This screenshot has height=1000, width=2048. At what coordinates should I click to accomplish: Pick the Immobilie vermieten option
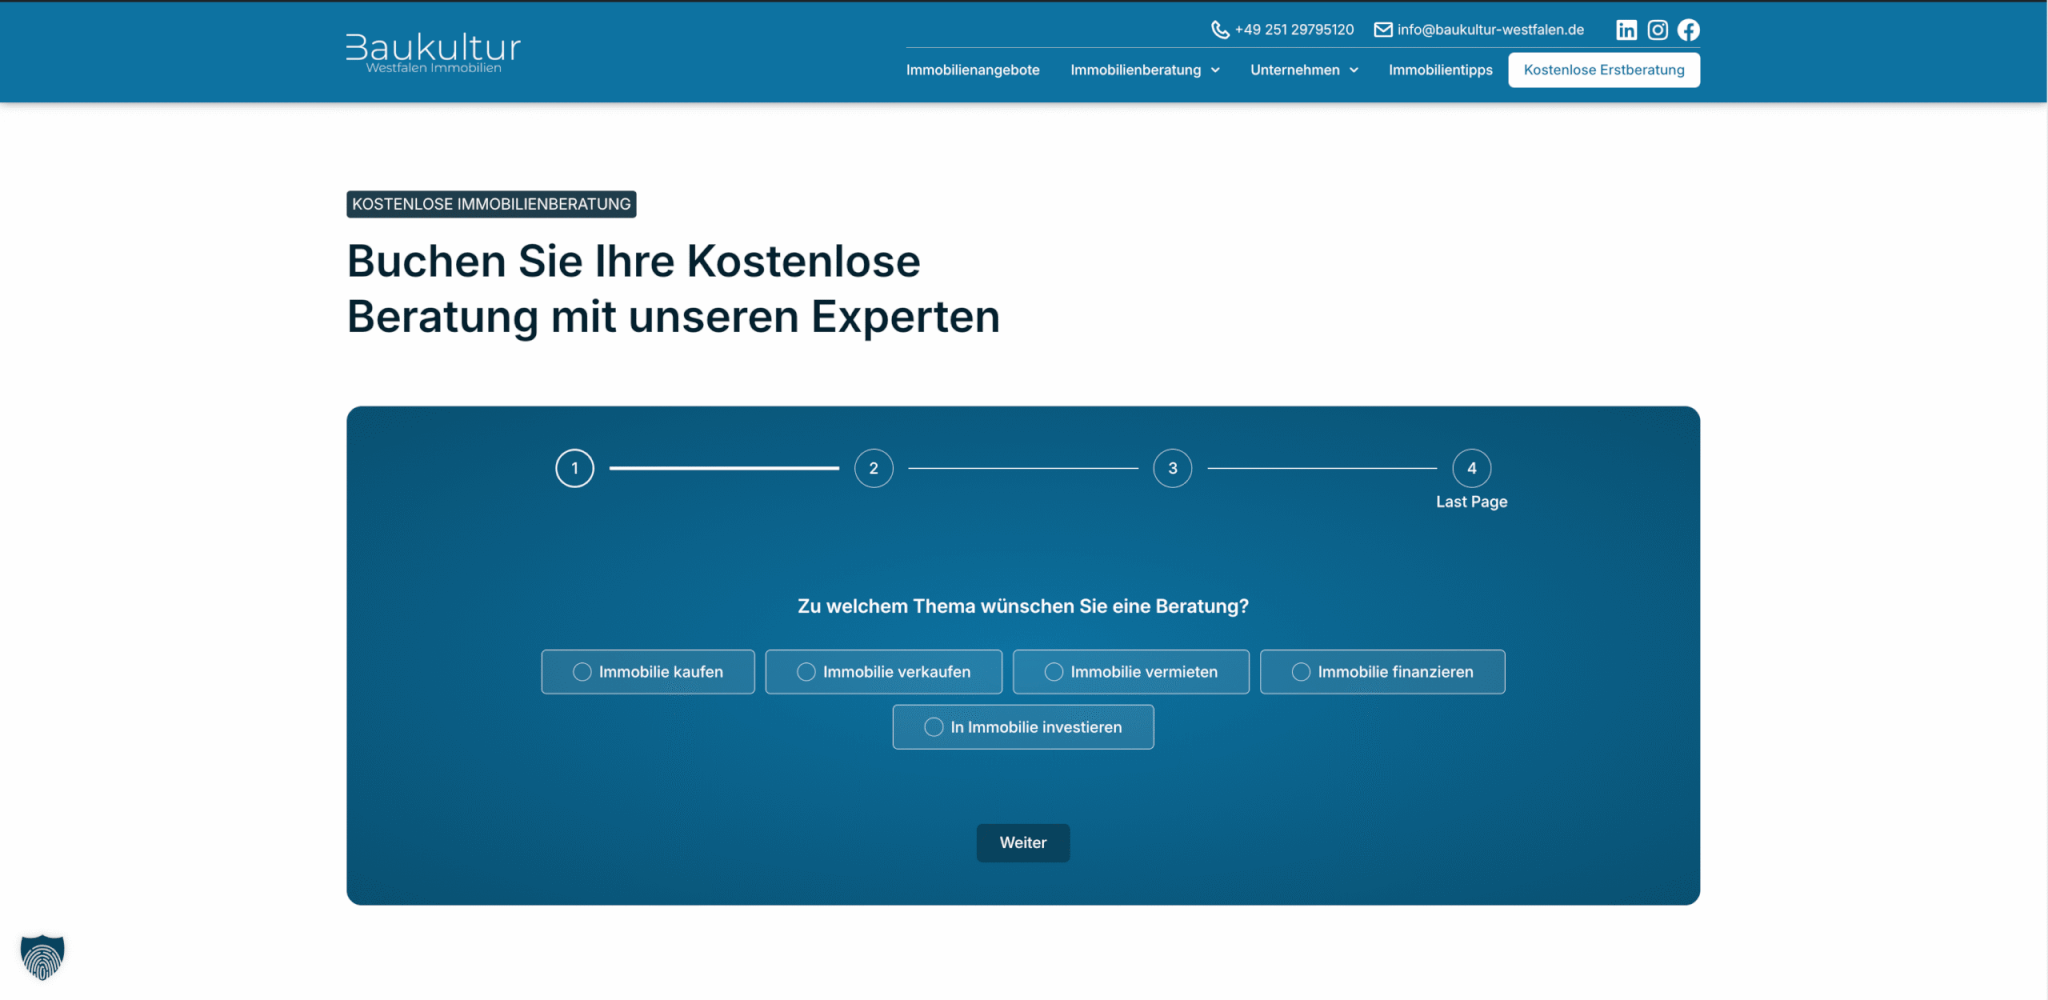tap(1054, 672)
